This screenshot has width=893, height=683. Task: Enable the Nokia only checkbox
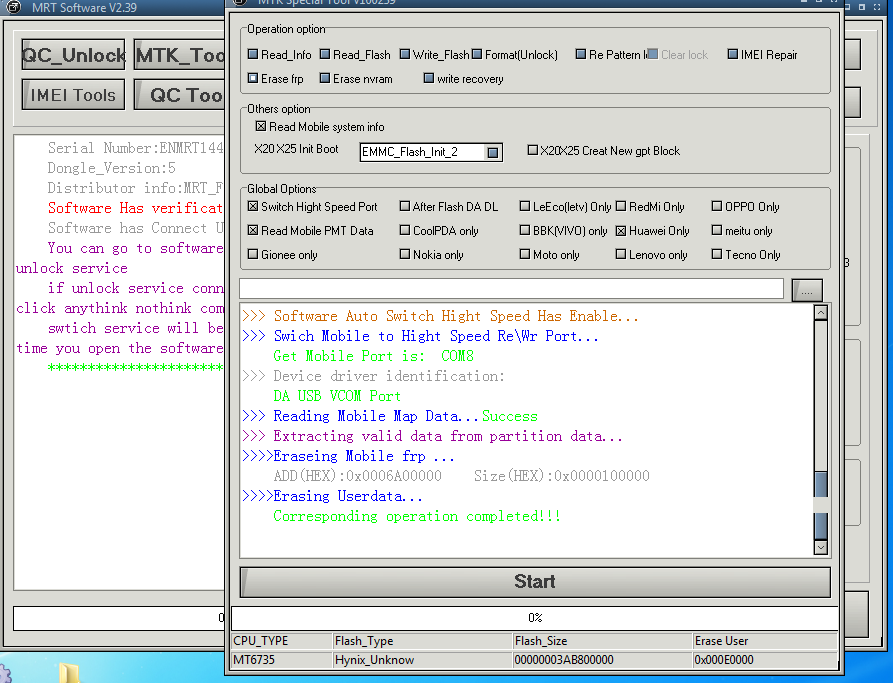[x=405, y=255]
